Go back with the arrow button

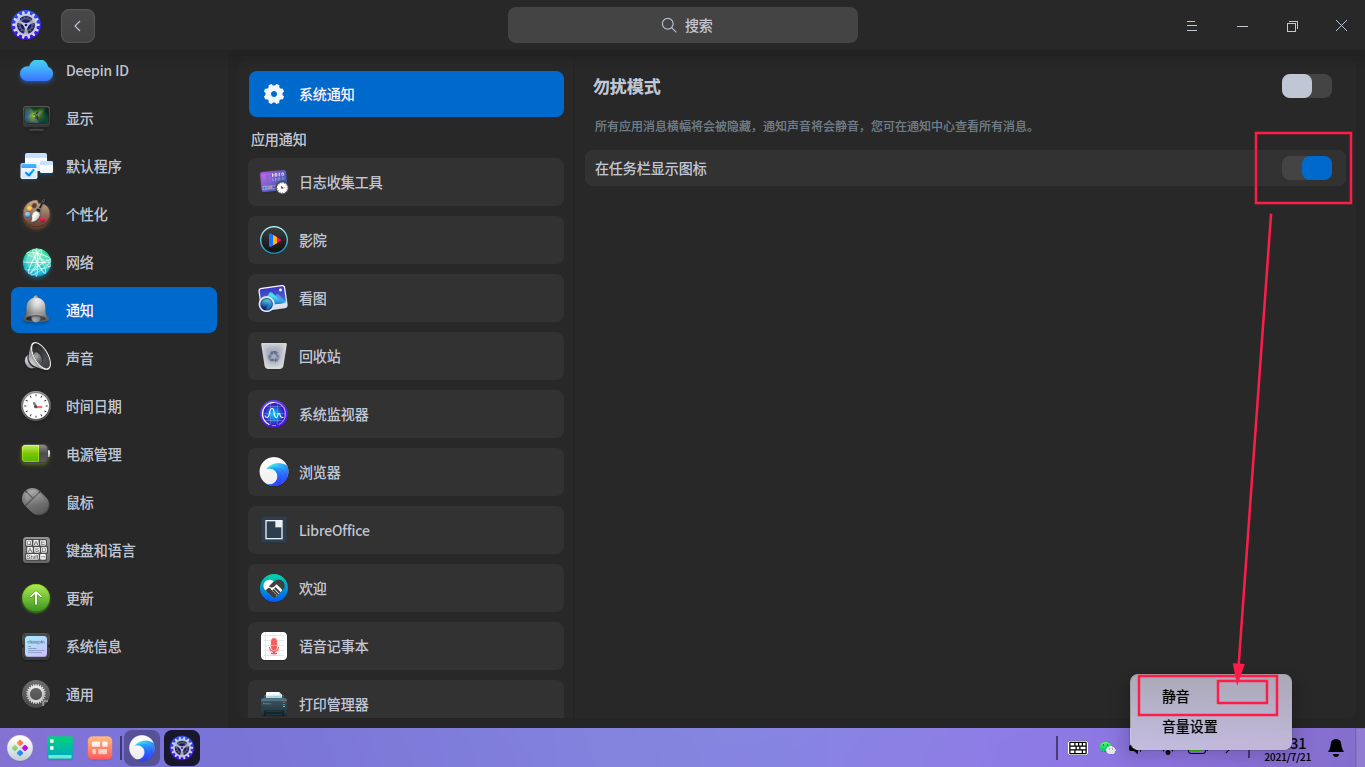click(x=78, y=26)
